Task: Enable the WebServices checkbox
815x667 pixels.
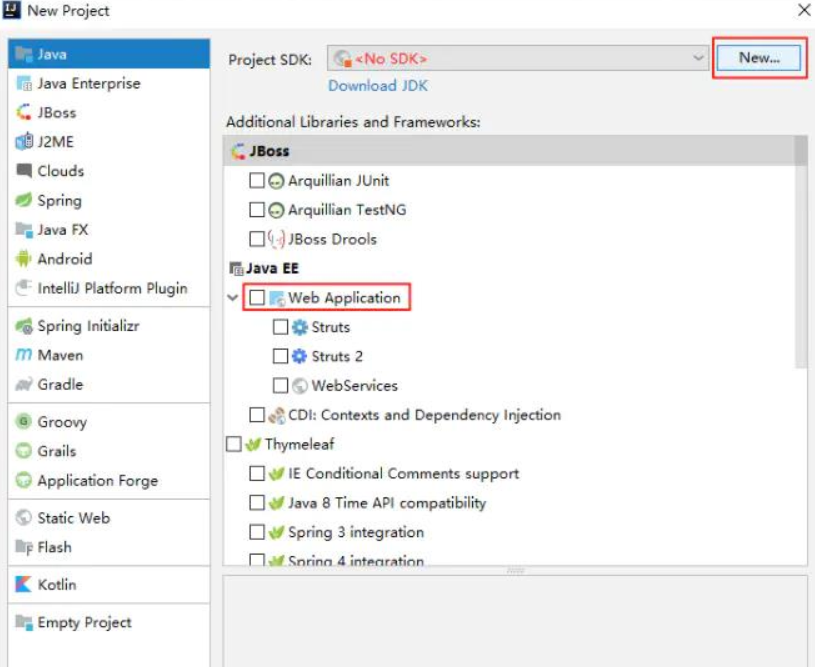Action: coord(280,385)
